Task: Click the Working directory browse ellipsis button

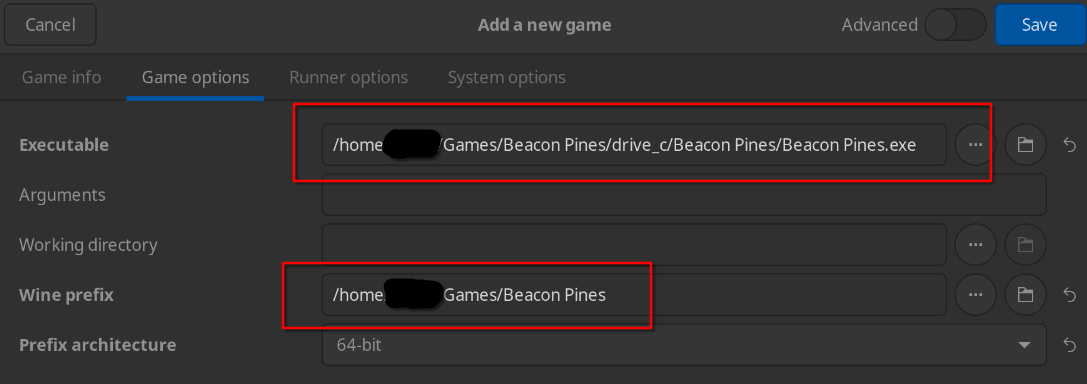Action: (x=975, y=245)
